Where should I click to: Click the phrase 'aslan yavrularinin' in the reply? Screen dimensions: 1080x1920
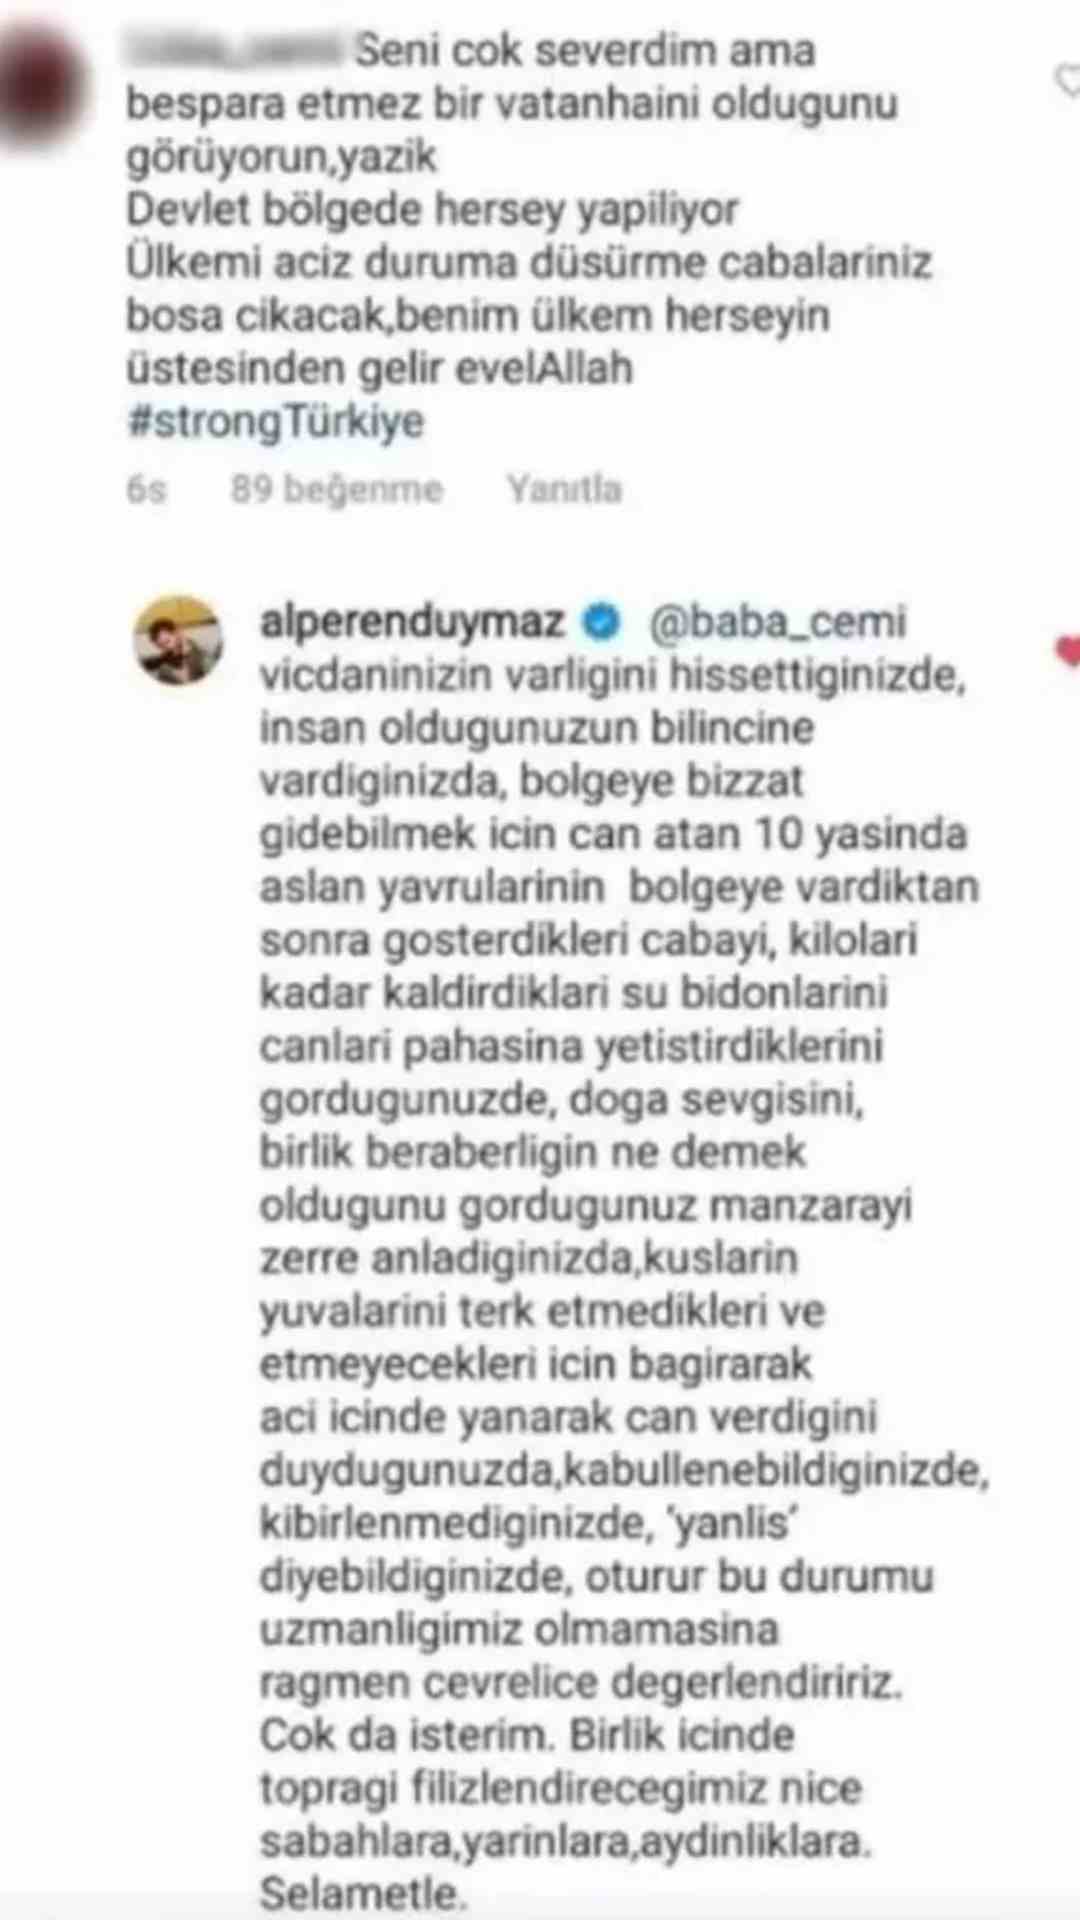pos(432,888)
